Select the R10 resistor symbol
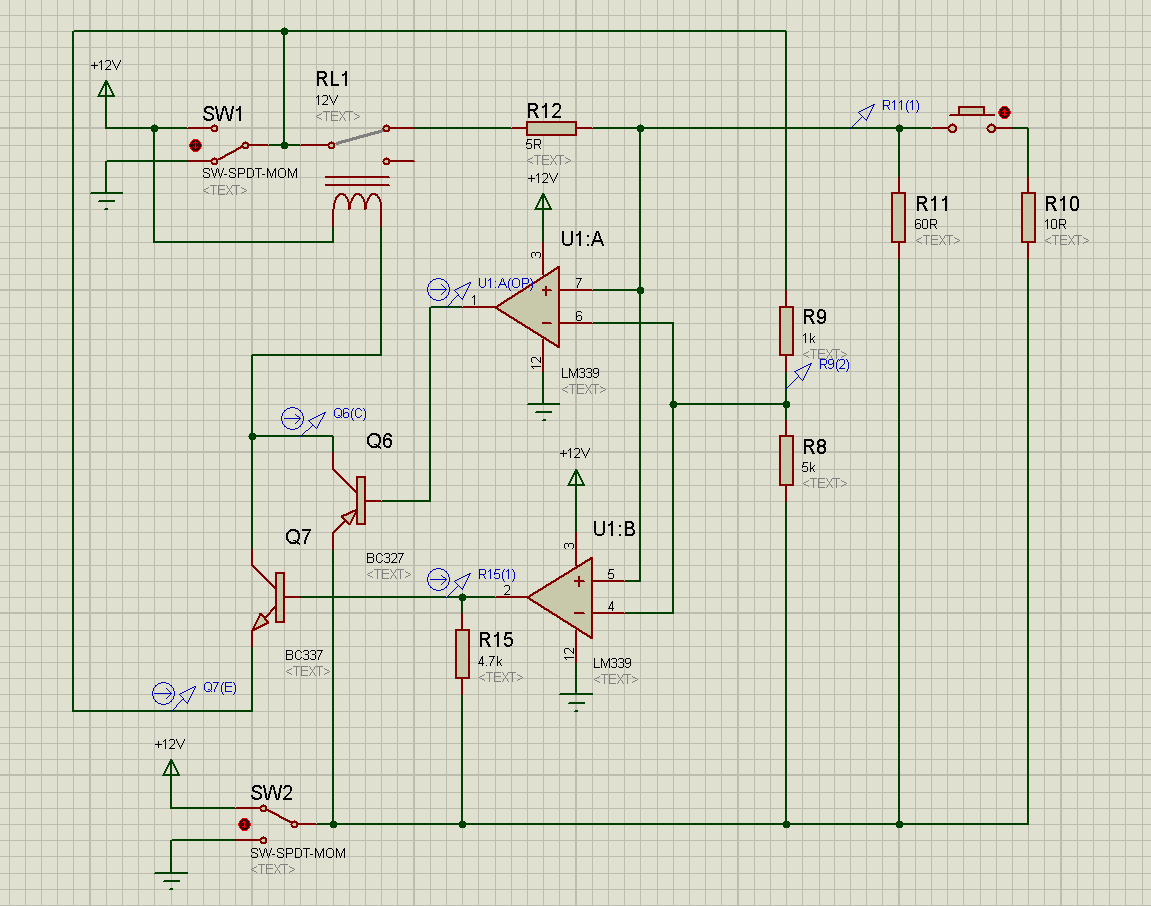This screenshot has height=906, width=1151. [x=1027, y=217]
